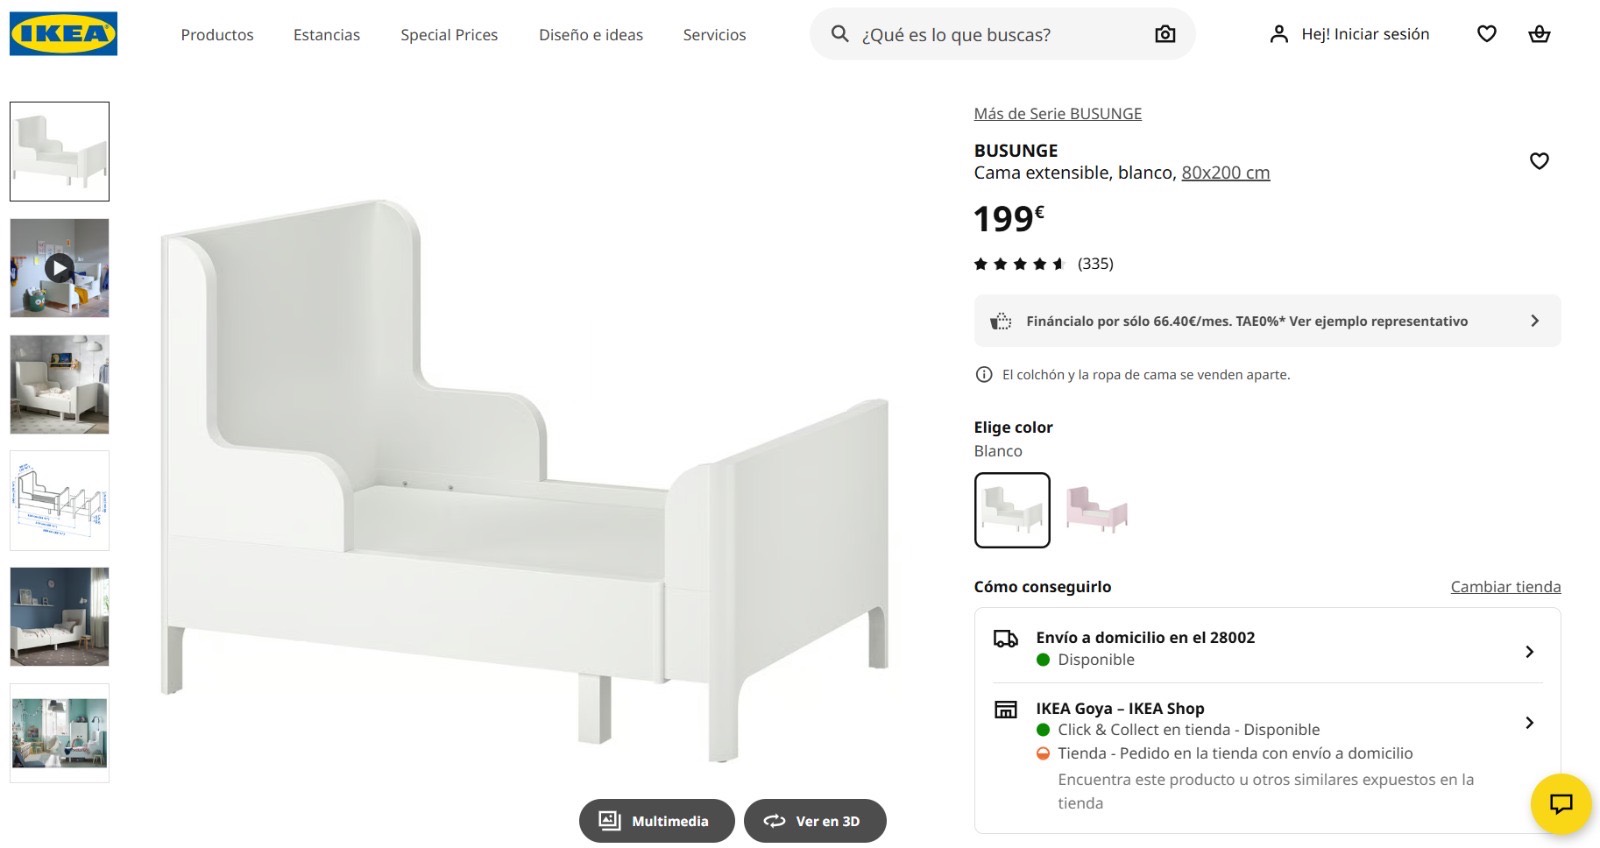Expand home delivery availability arrow
The width and height of the screenshot is (1600, 848).
(1529, 652)
